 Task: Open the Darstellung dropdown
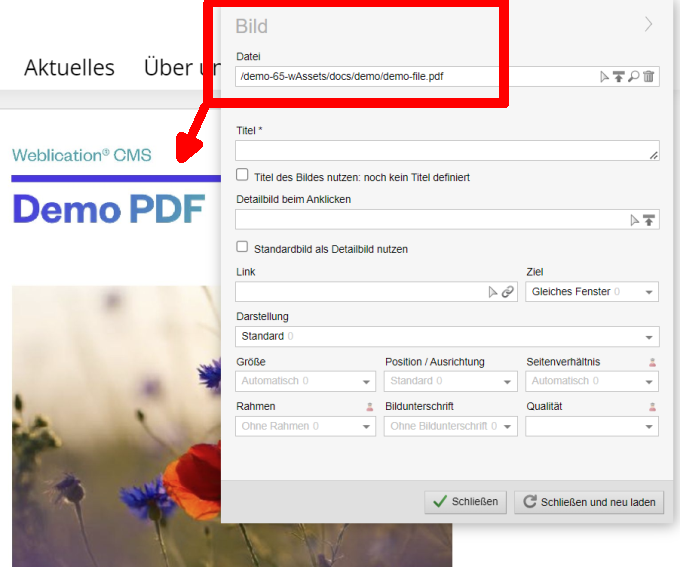click(x=447, y=337)
